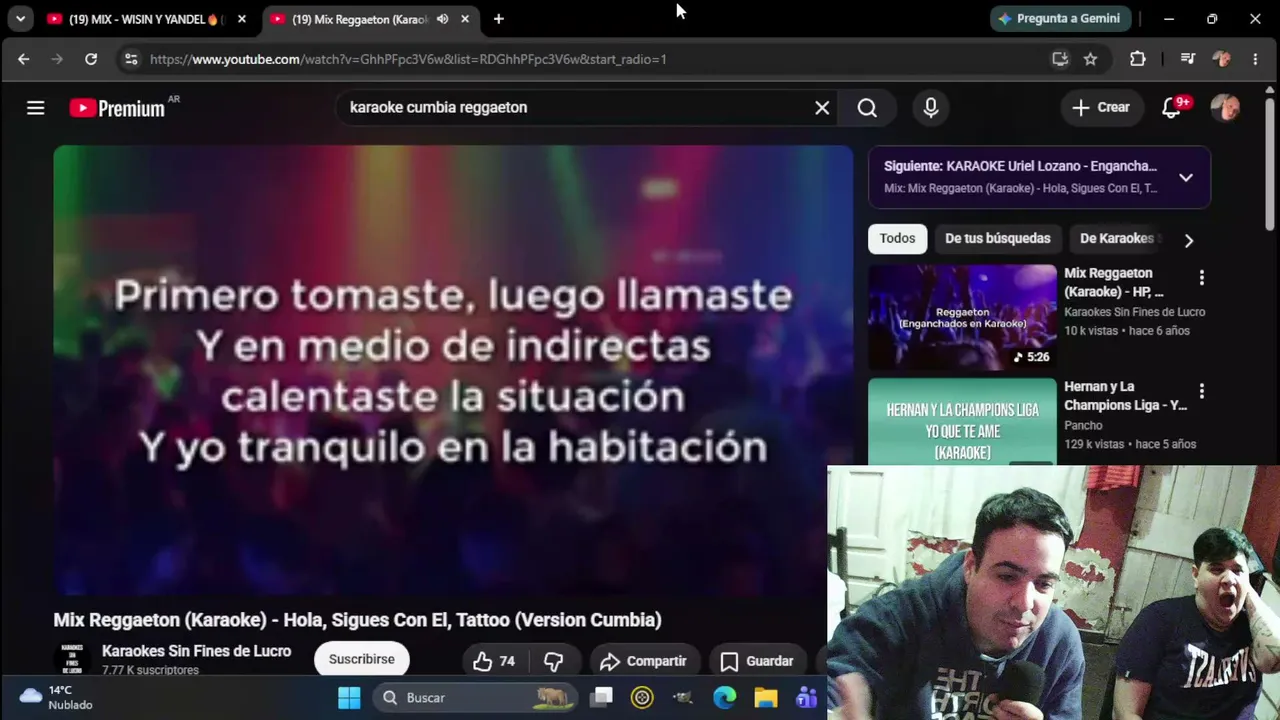The width and height of the screenshot is (1280, 720).
Task: View site information in the address bar
Action: (131, 59)
